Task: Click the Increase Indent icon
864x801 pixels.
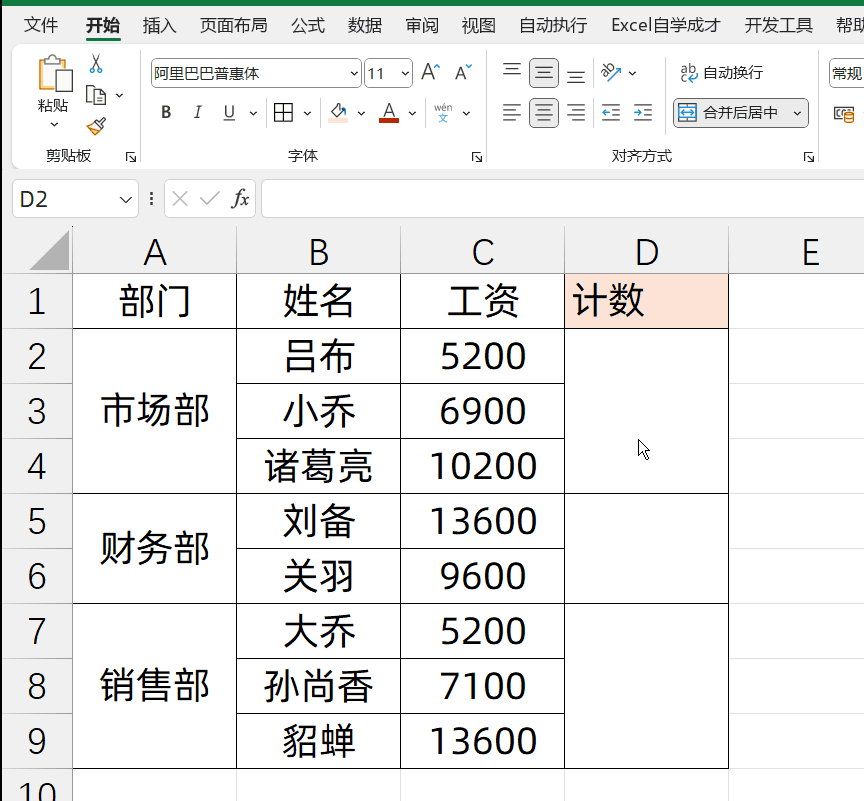Action: [x=643, y=113]
